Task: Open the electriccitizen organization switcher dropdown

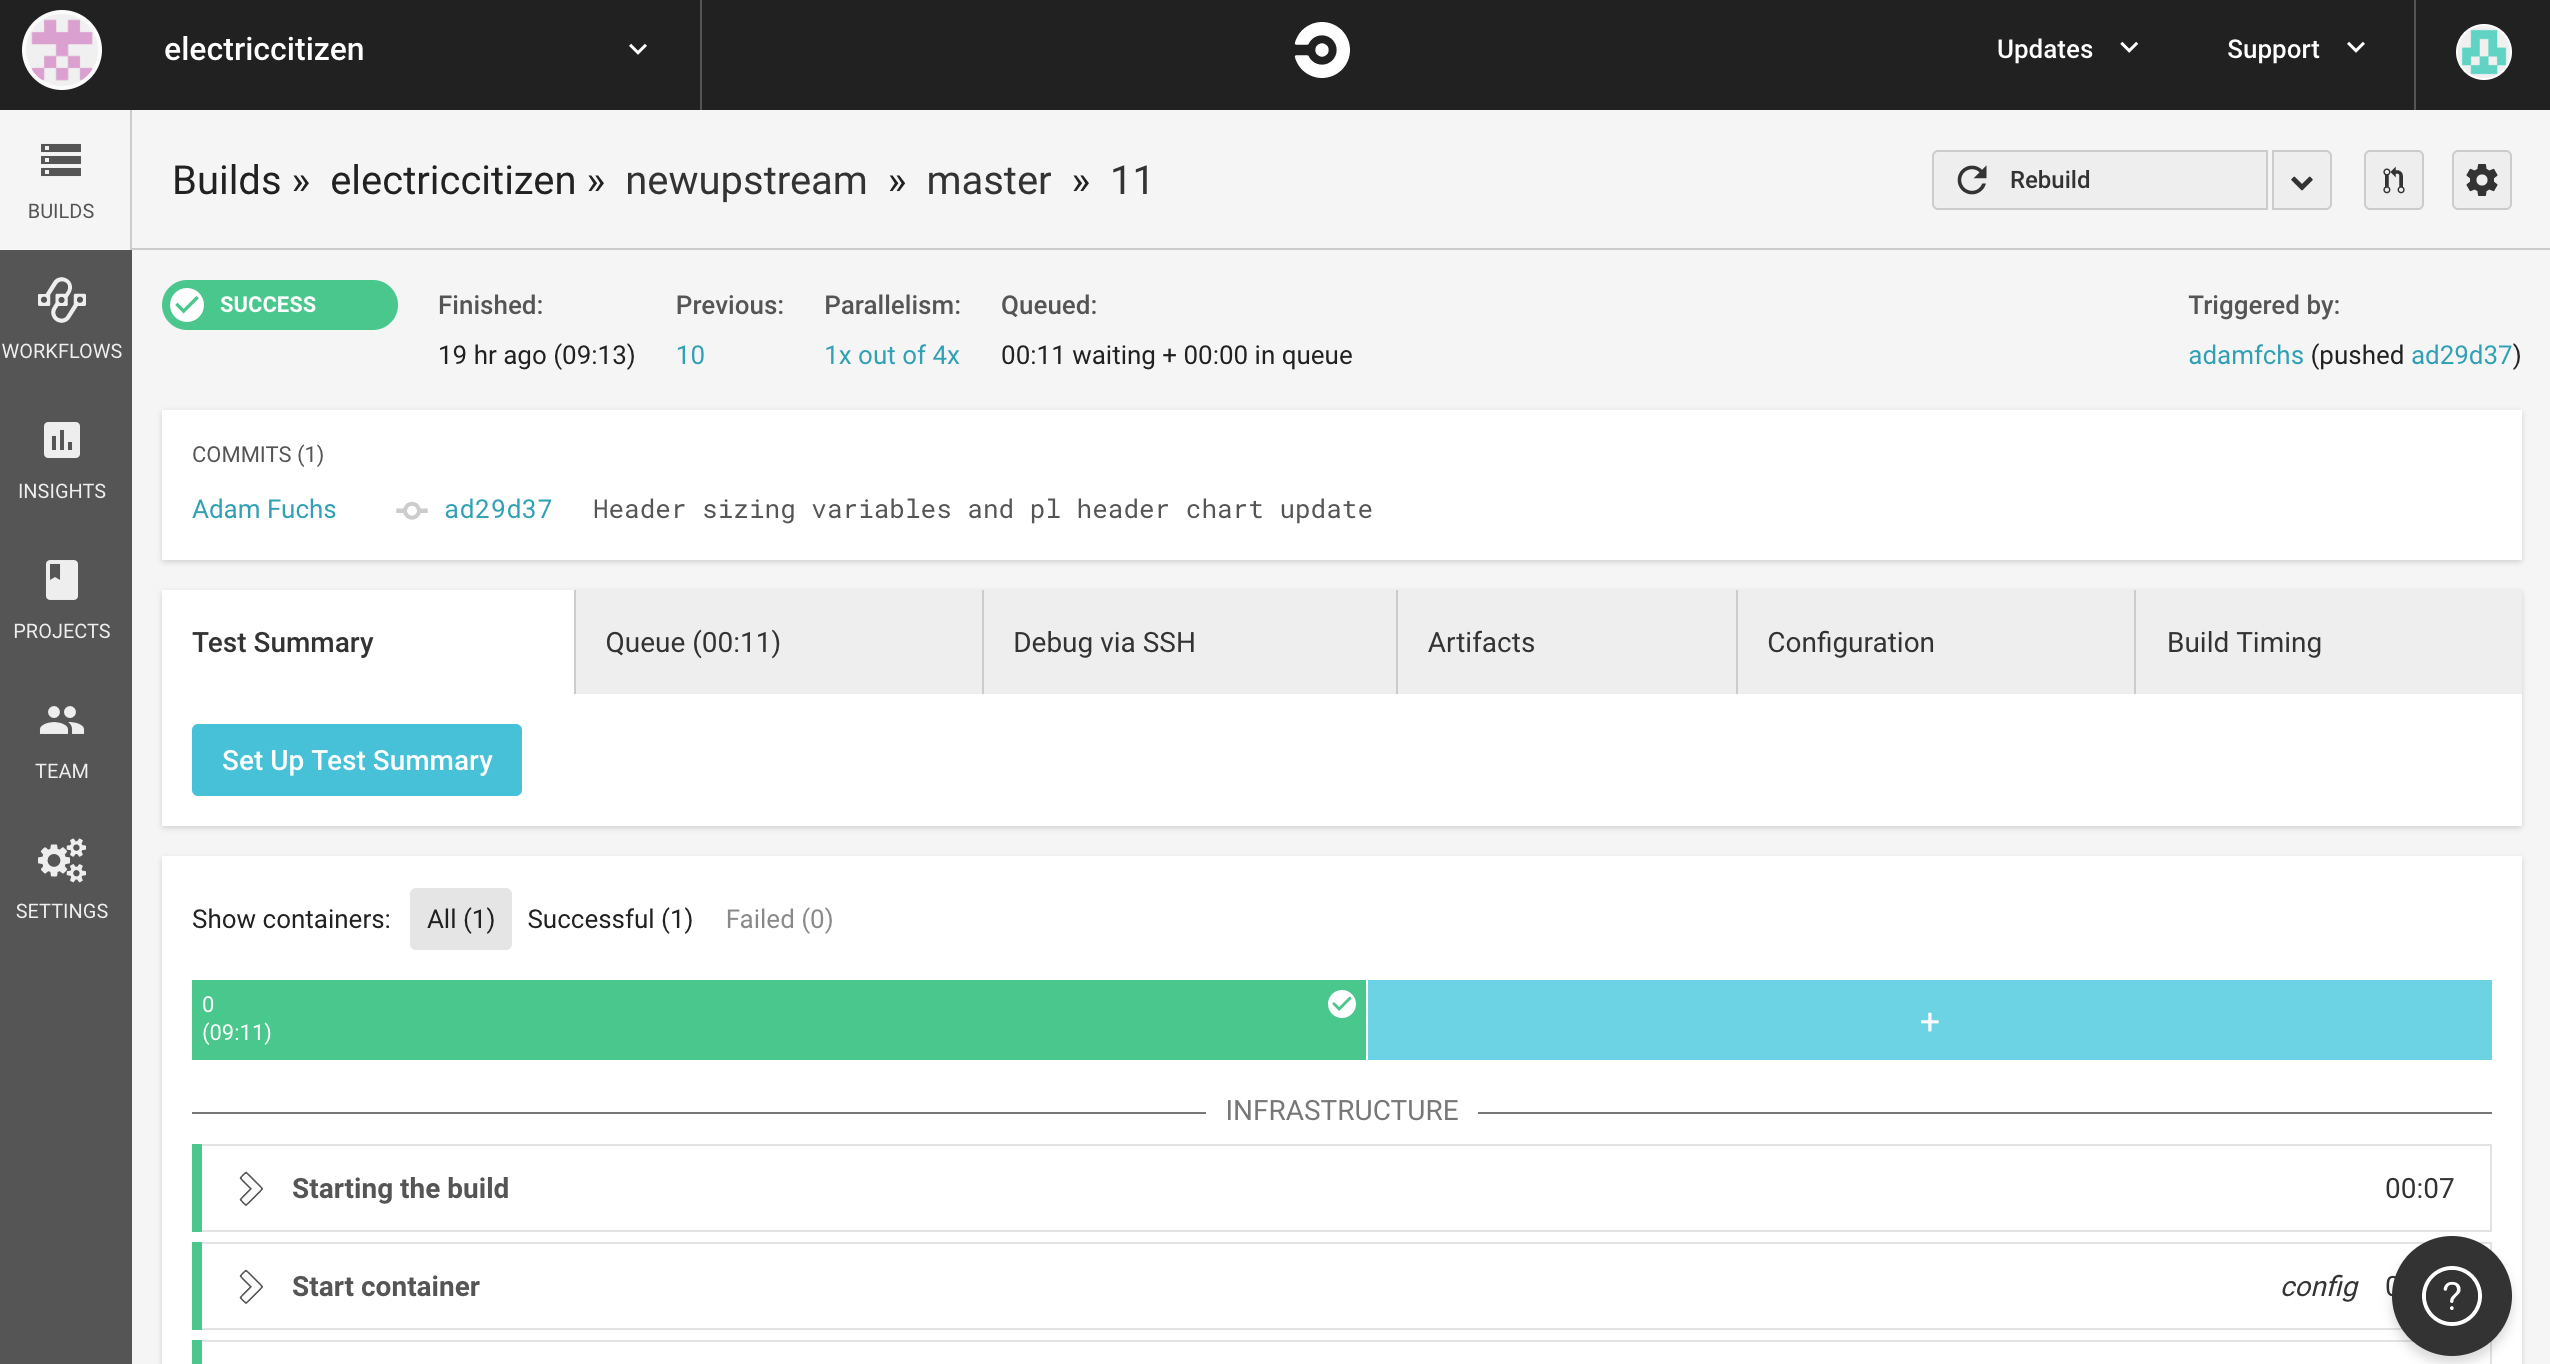Action: (637, 49)
